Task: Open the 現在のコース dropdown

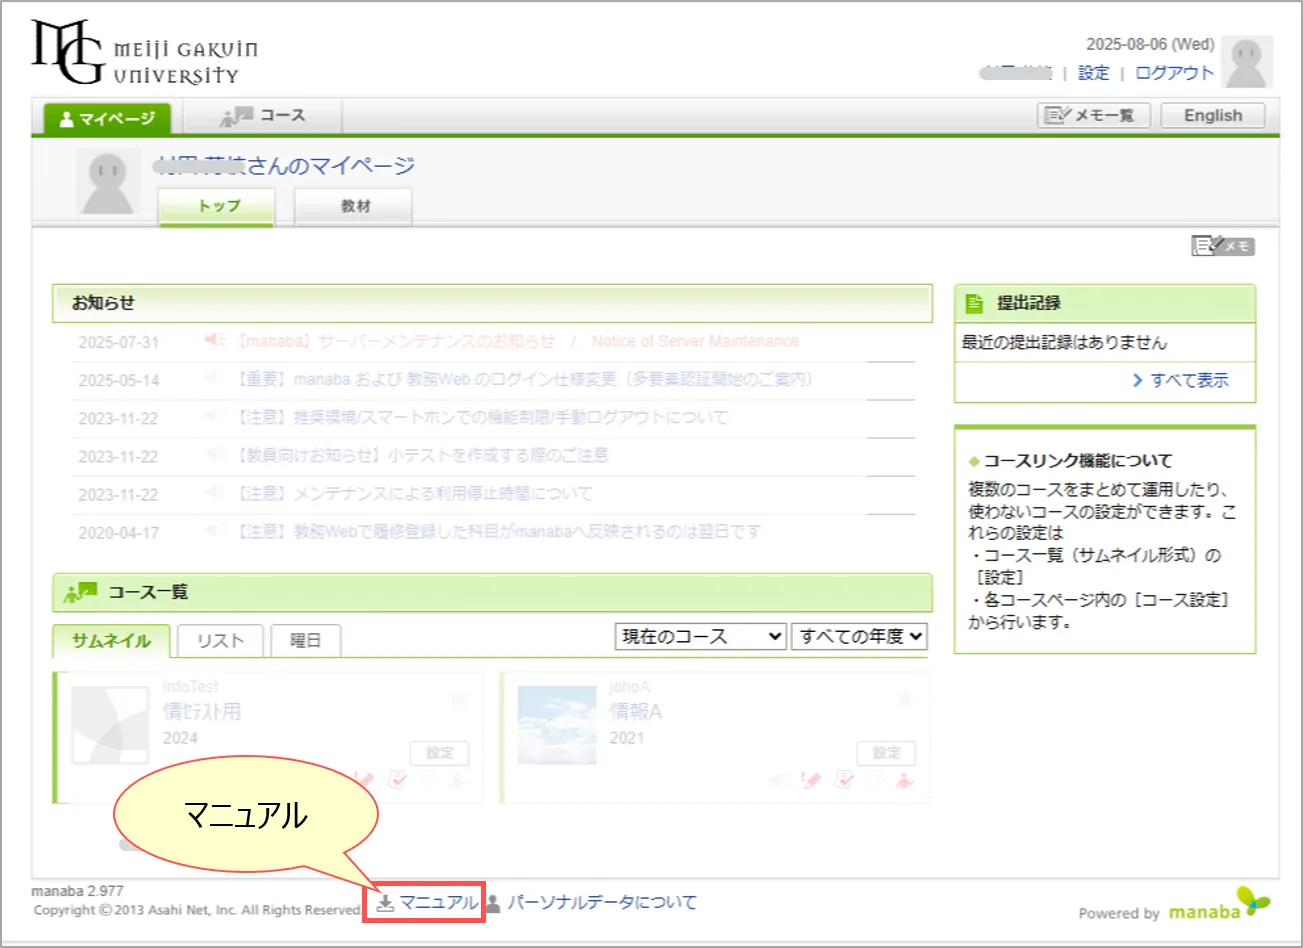Action: tap(701, 637)
